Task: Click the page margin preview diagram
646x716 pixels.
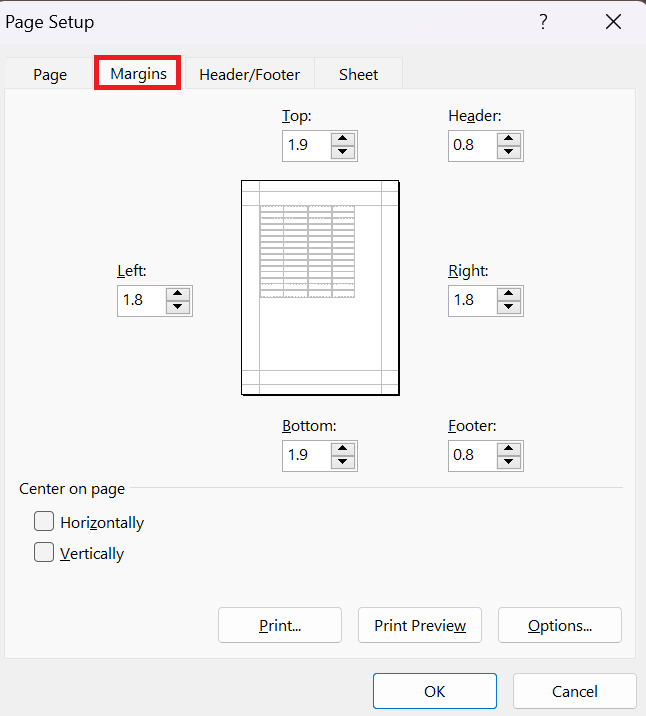Action: 320,288
